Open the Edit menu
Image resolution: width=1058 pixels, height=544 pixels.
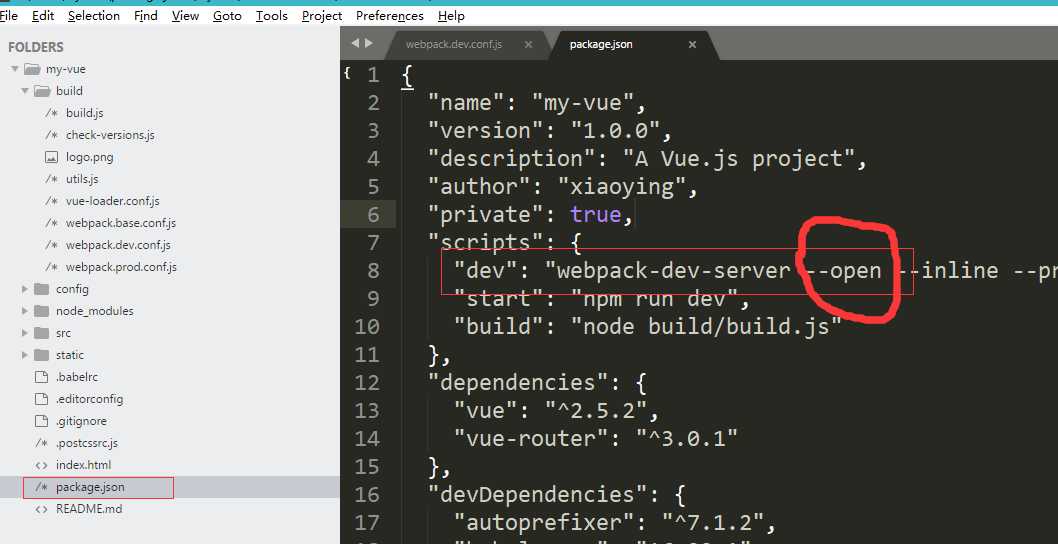coord(43,16)
